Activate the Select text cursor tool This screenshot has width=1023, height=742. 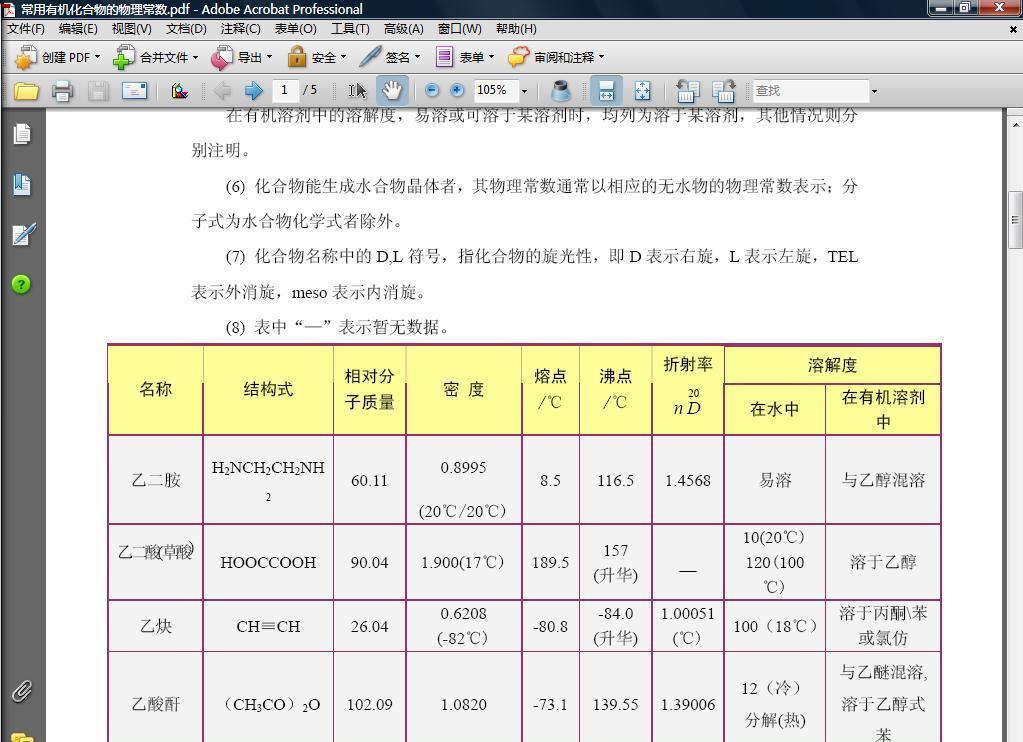(x=357, y=91)
